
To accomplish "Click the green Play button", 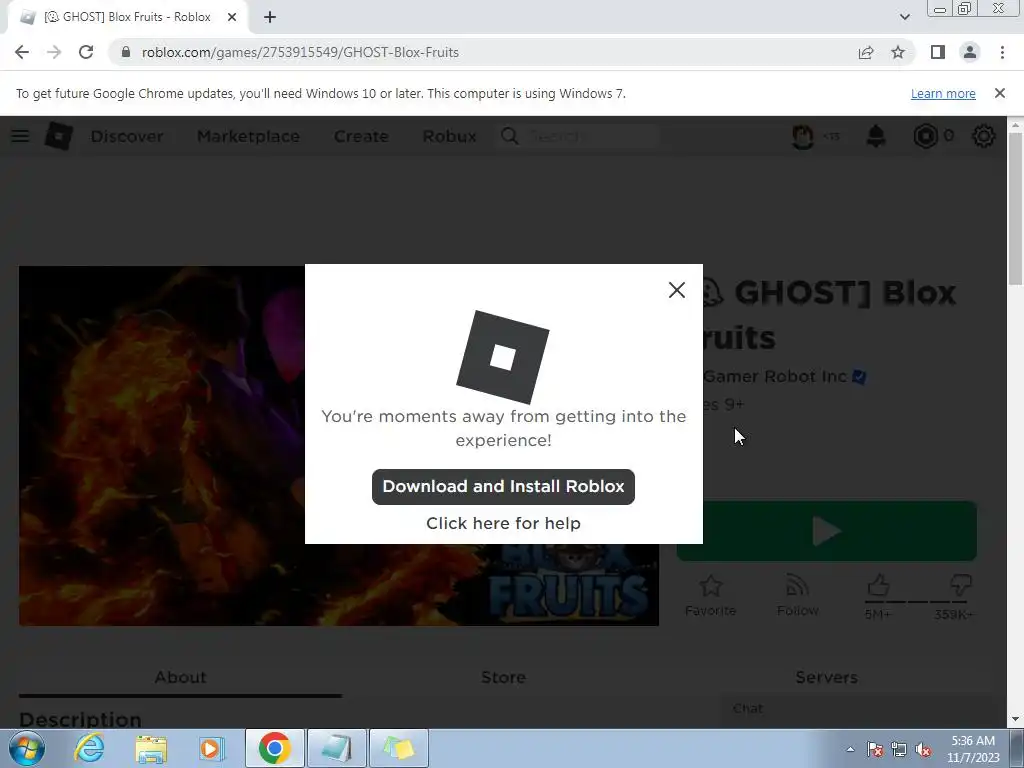I will (x=827, y=531).
